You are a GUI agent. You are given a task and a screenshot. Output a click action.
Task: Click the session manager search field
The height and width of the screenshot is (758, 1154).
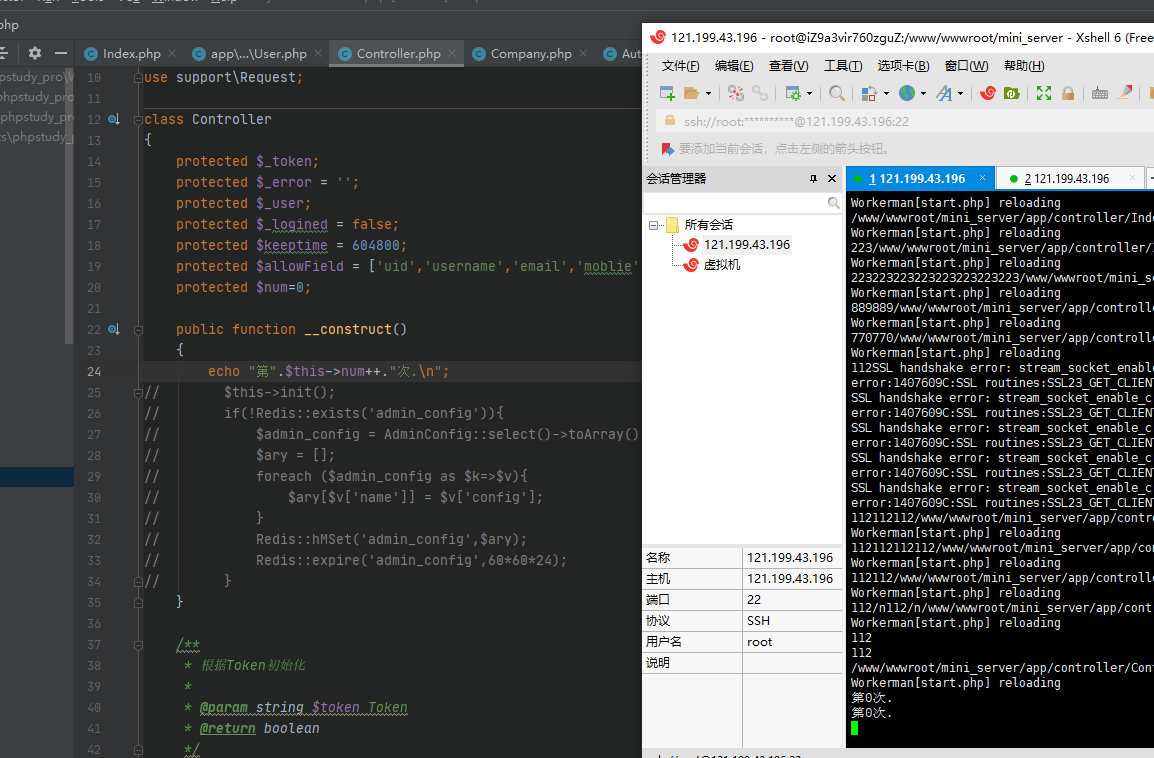pyautogui.click(x=734, y=202)
